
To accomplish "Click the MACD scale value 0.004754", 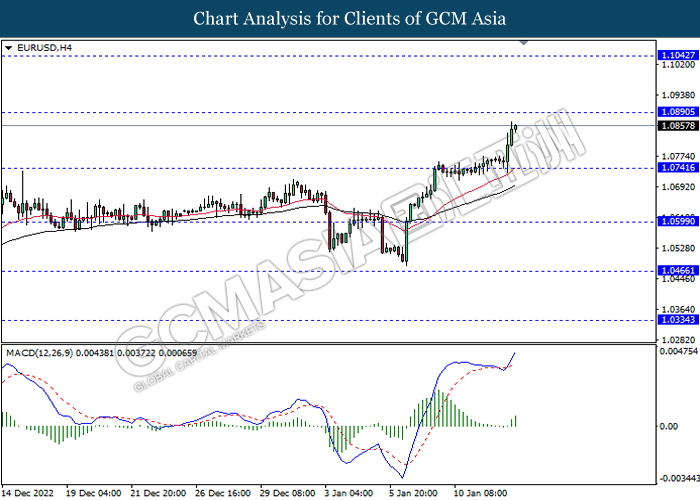I will tap(679, 351).
